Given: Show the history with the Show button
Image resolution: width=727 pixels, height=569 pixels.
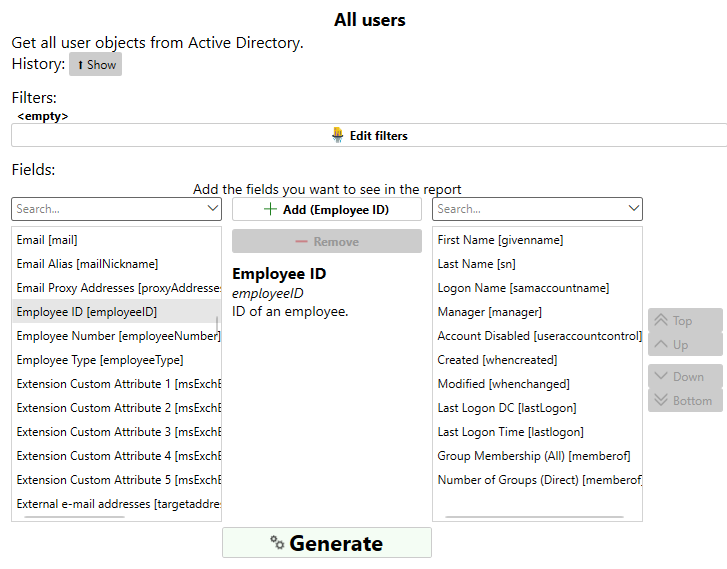Looking at the screenshot, I should tap(96, 64).
